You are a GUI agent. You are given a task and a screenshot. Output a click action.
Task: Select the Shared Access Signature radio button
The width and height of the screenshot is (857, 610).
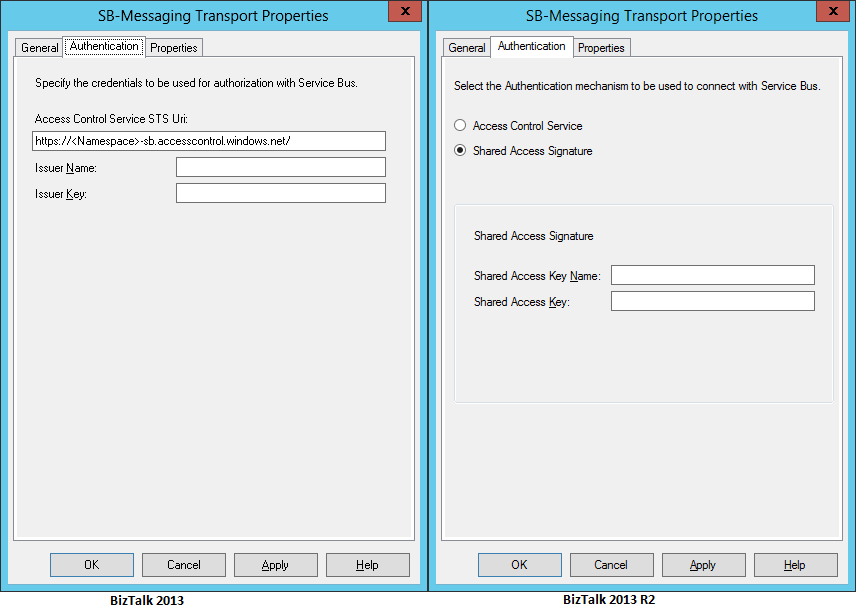click(460, 150)
